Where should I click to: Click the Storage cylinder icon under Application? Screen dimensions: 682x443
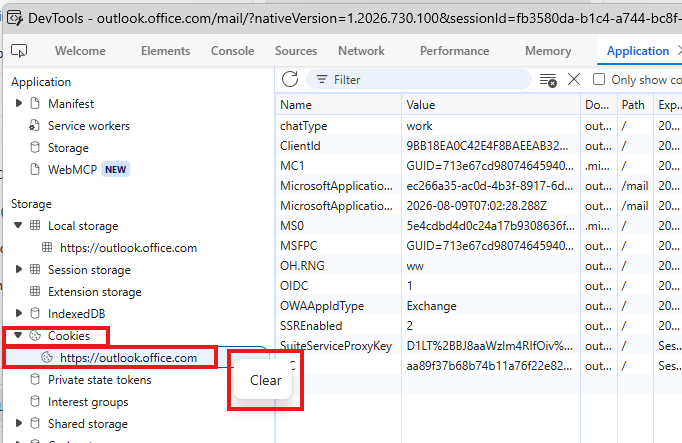pos(35,147)
